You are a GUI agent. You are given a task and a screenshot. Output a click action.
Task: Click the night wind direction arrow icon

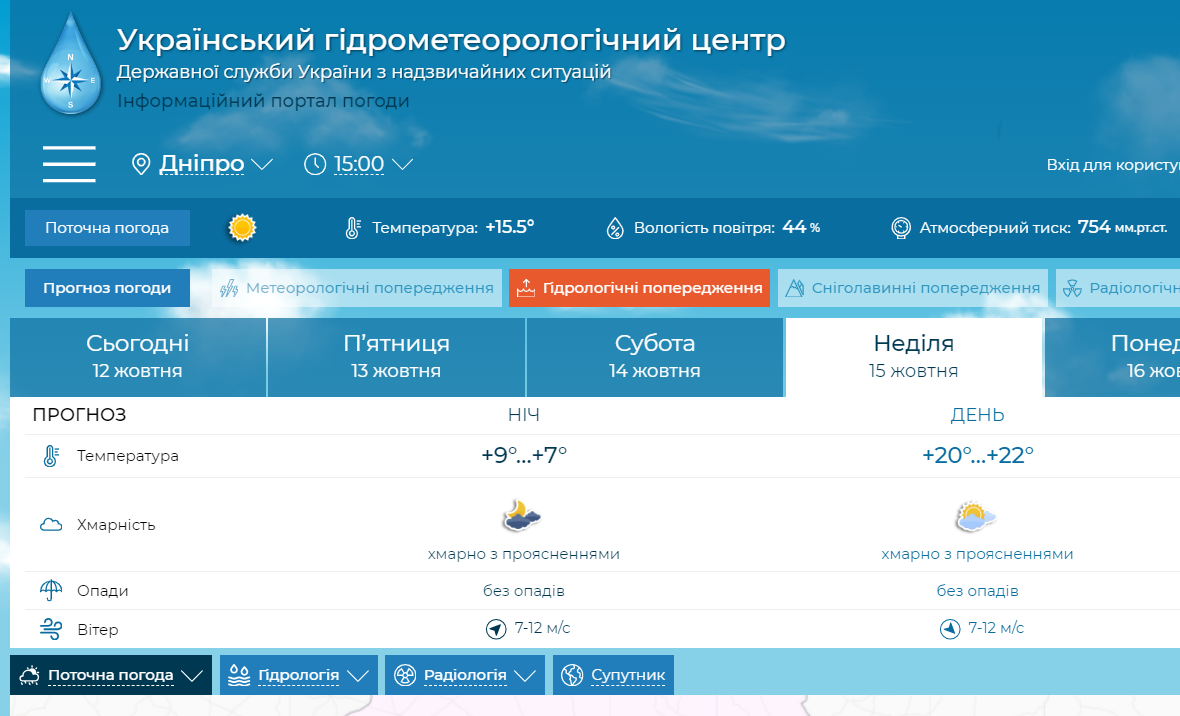496,629
